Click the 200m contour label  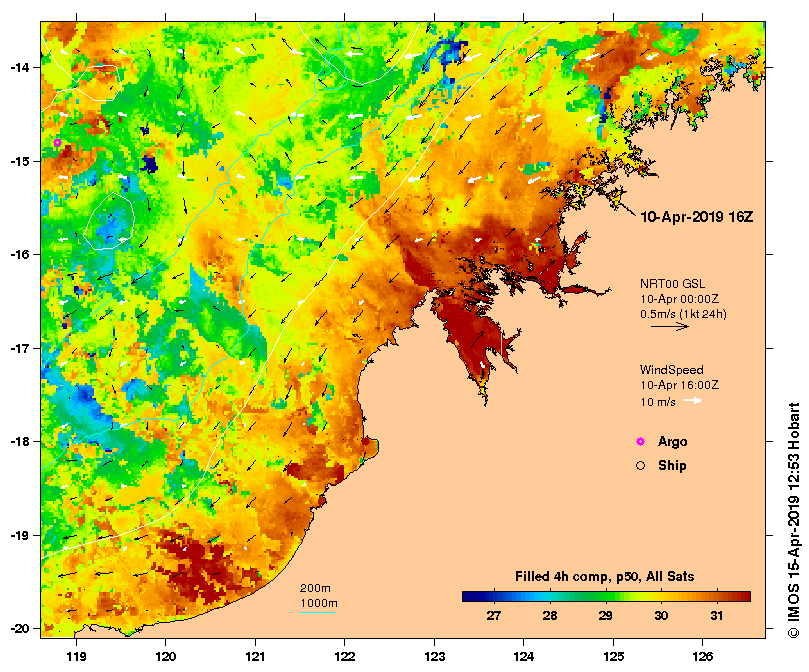tap(315, 588)
